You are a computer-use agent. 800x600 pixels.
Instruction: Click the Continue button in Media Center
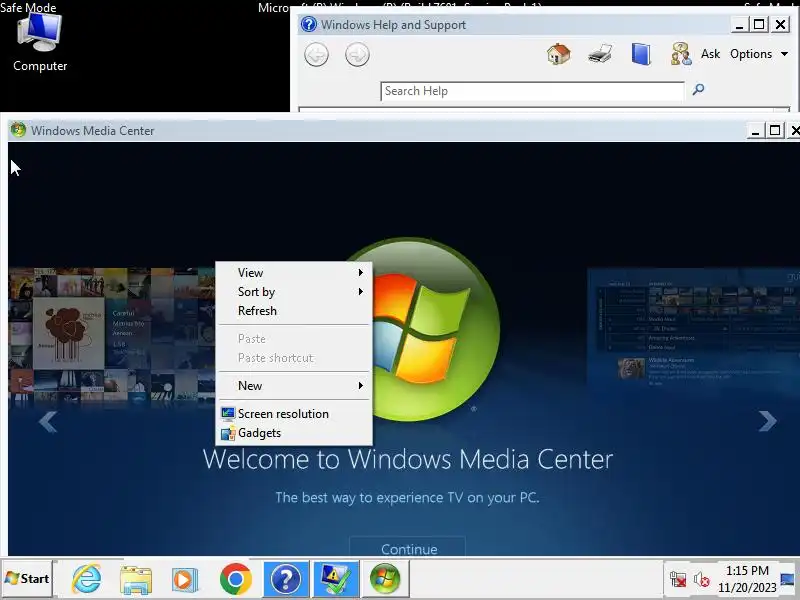tap(408, 548)
